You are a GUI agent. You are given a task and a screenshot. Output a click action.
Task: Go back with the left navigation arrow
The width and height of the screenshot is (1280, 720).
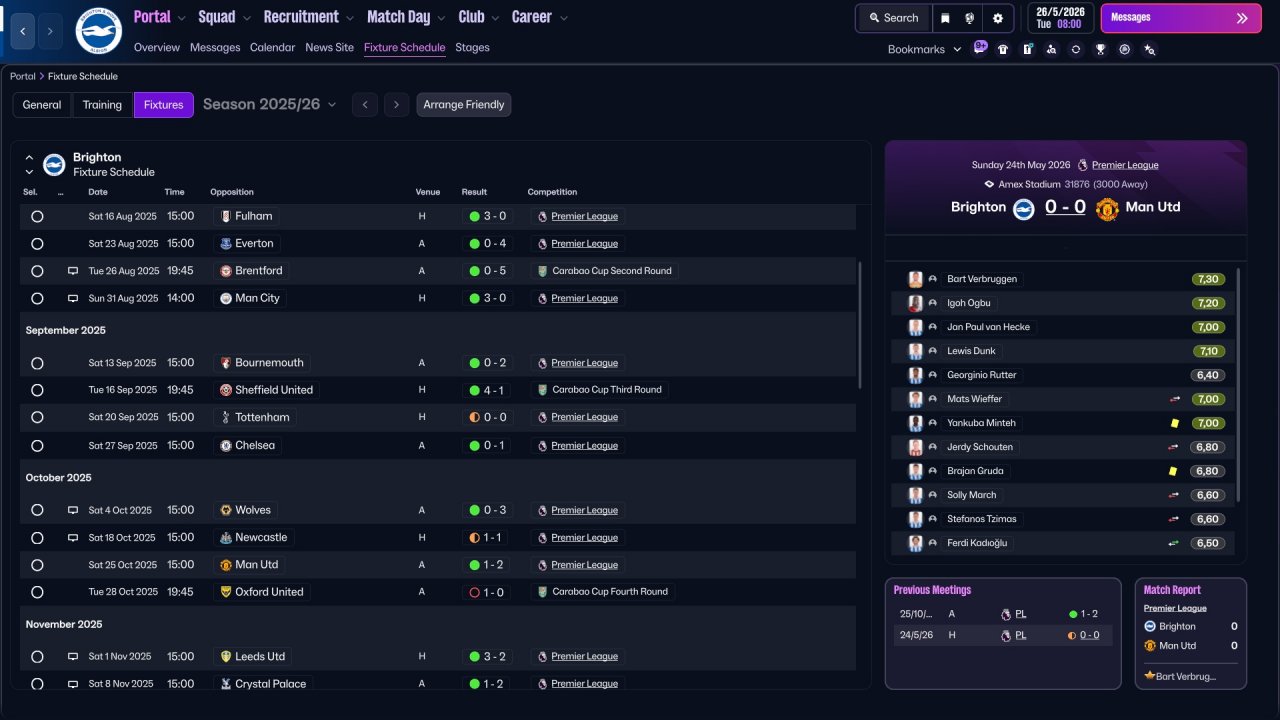pyautogui.click(x=24, y=32)
